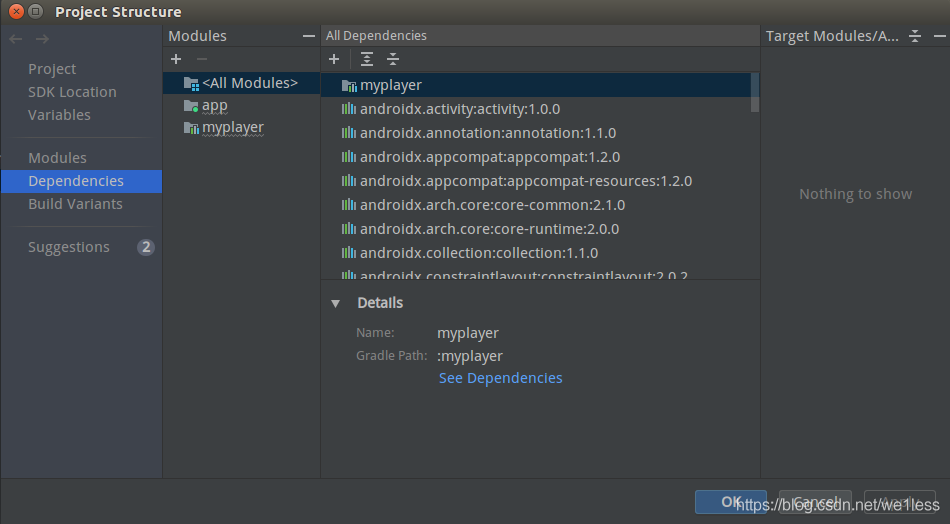
Task: Click the appcompat:1.2.0 library icon
Action: click(x=348, y=157)
